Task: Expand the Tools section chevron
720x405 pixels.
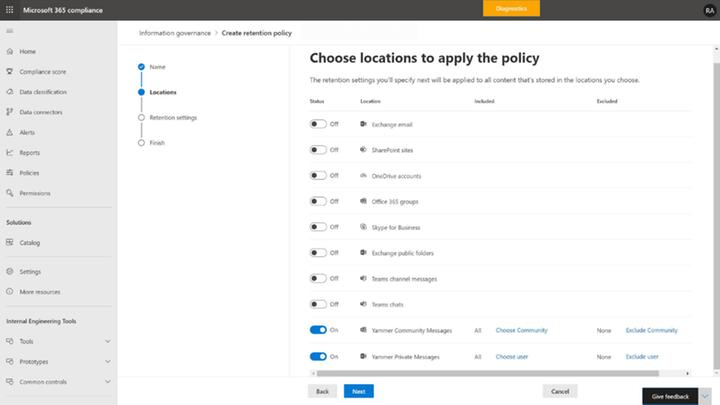Action: (x=107, y=341)
